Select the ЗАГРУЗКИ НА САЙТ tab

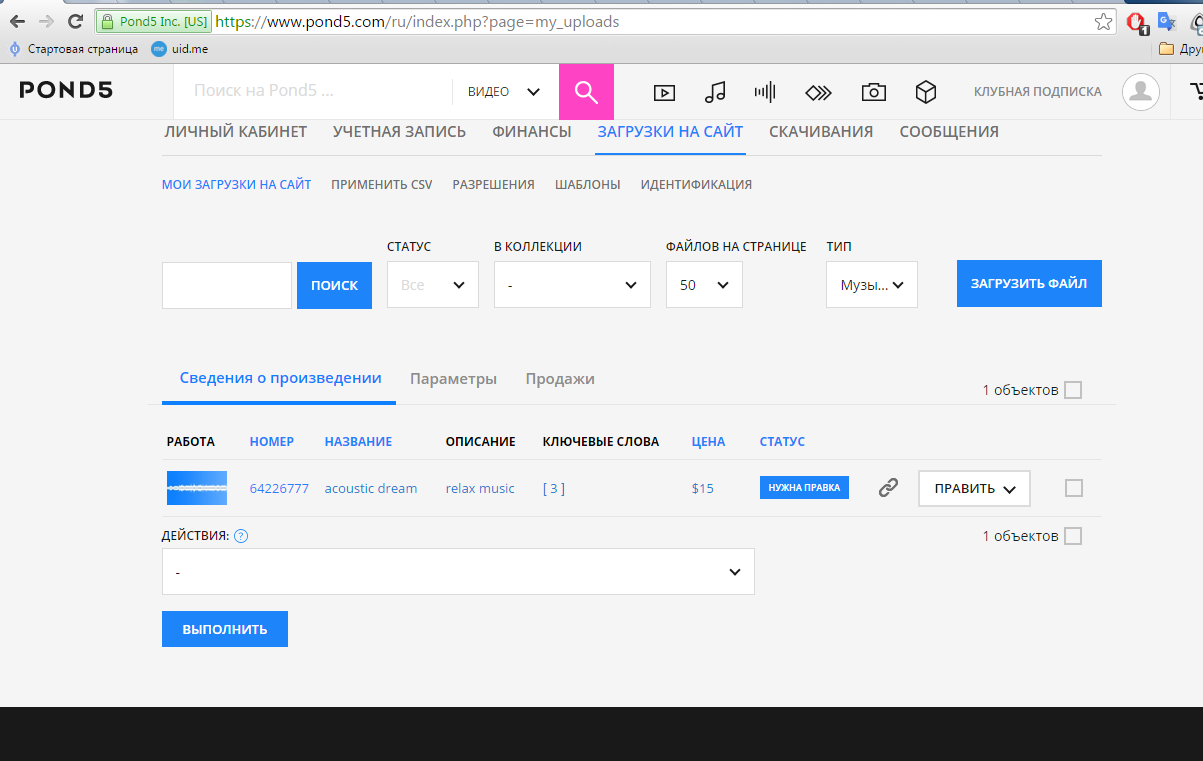pyautogui.click(x=670, y=132)
